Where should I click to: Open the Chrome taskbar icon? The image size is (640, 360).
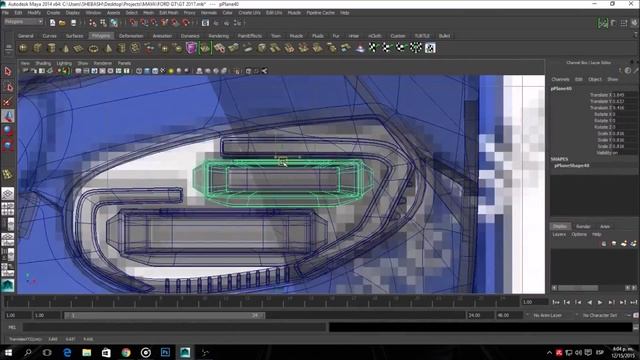(126, 352)
